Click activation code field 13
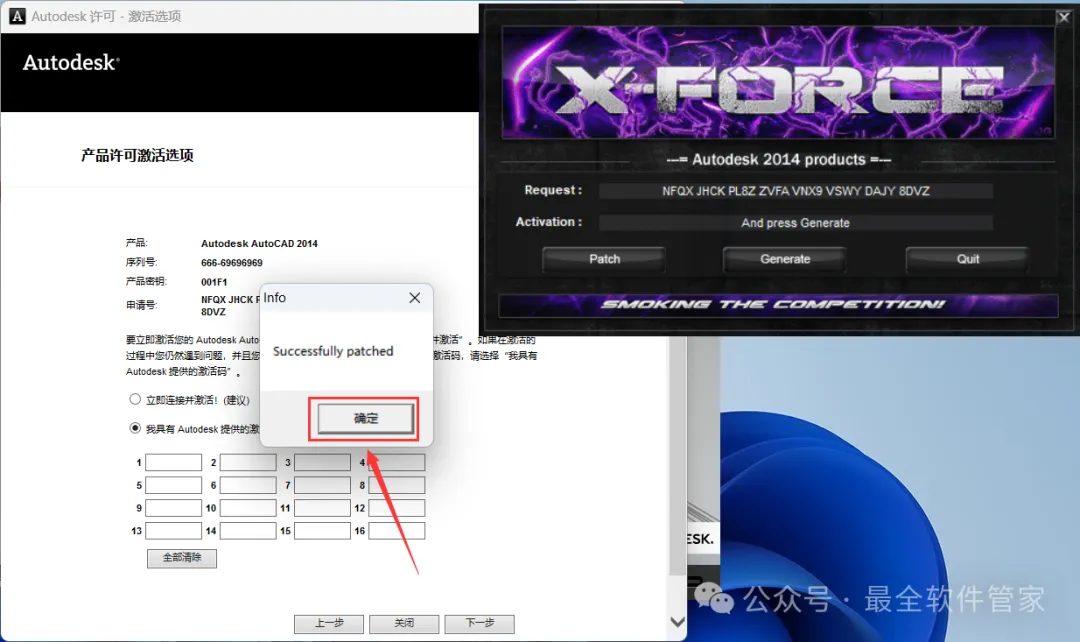The height and width of the screenshot is (642, 1080). click(174, 530)
